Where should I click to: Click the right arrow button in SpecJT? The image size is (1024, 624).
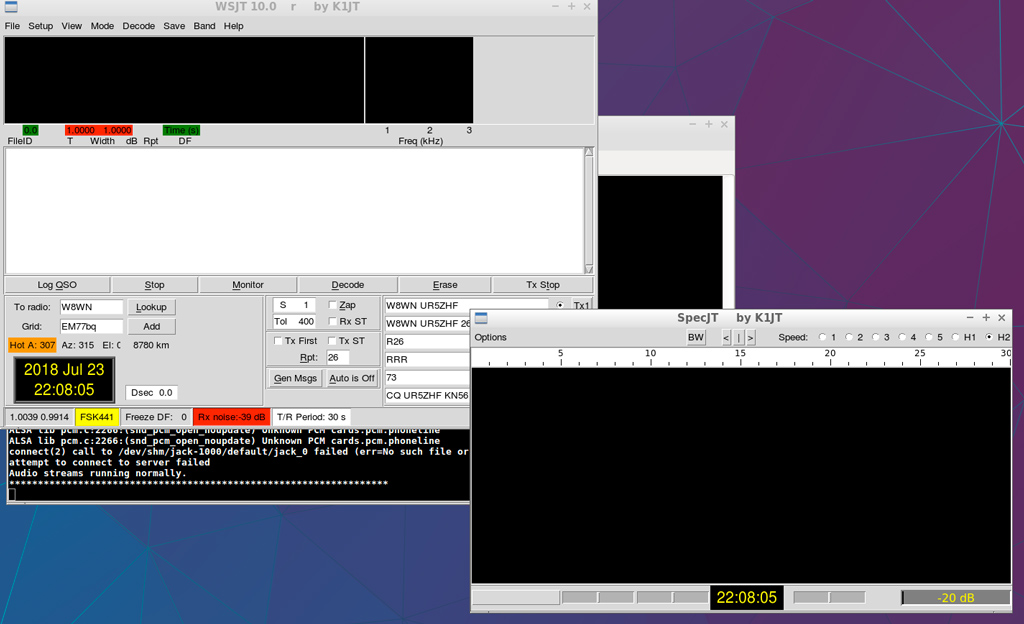click(x=751, y=337)
